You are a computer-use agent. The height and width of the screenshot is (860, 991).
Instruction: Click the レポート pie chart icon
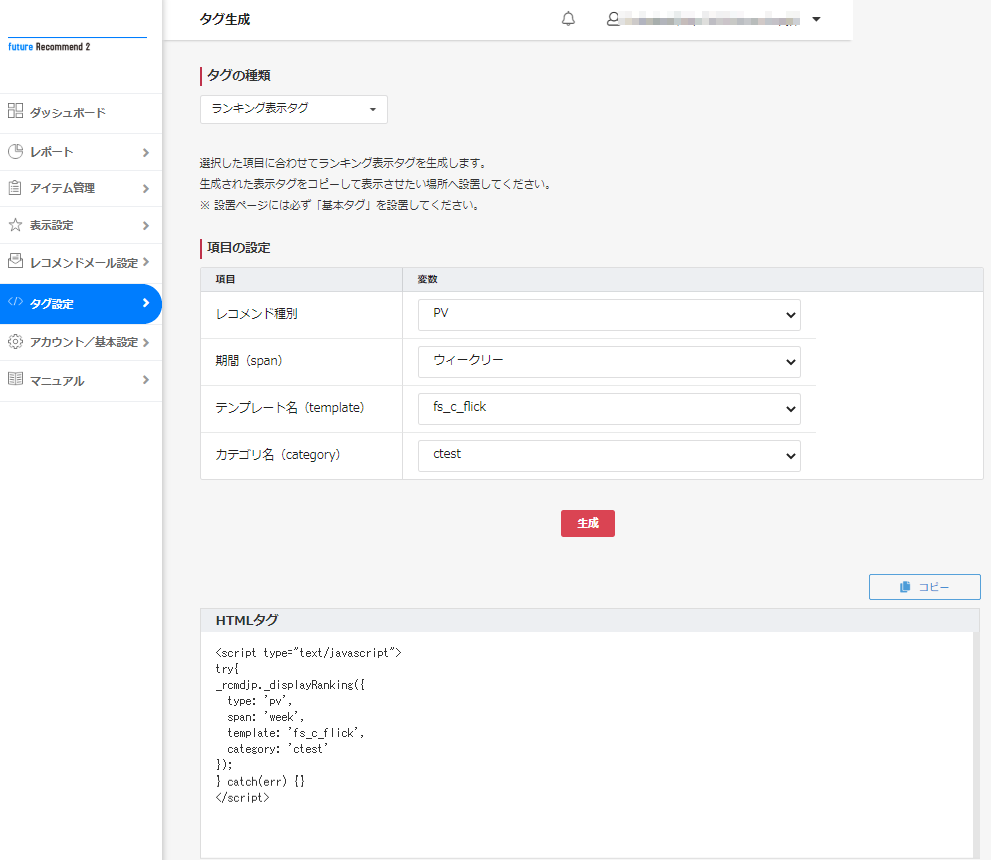click(x=15, y=151)
